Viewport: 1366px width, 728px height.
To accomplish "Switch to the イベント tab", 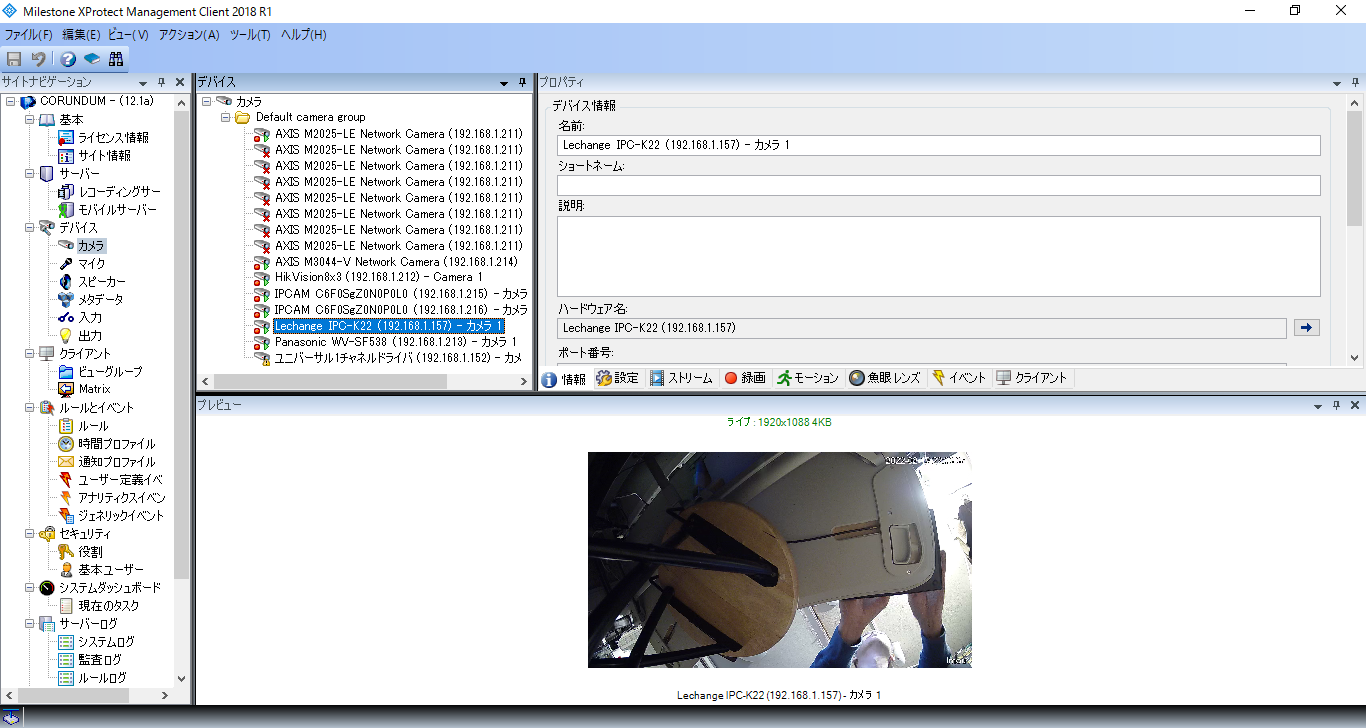I will click(959, 378).
